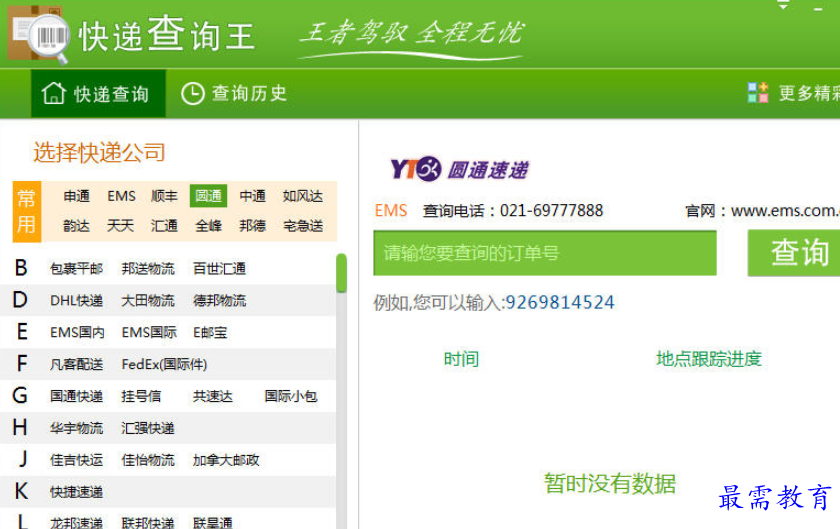Image resolution: width=840 pixels, height=529 pixels.
Task: Choose 包裹平邮 in row B
Action: pos(77,269)
